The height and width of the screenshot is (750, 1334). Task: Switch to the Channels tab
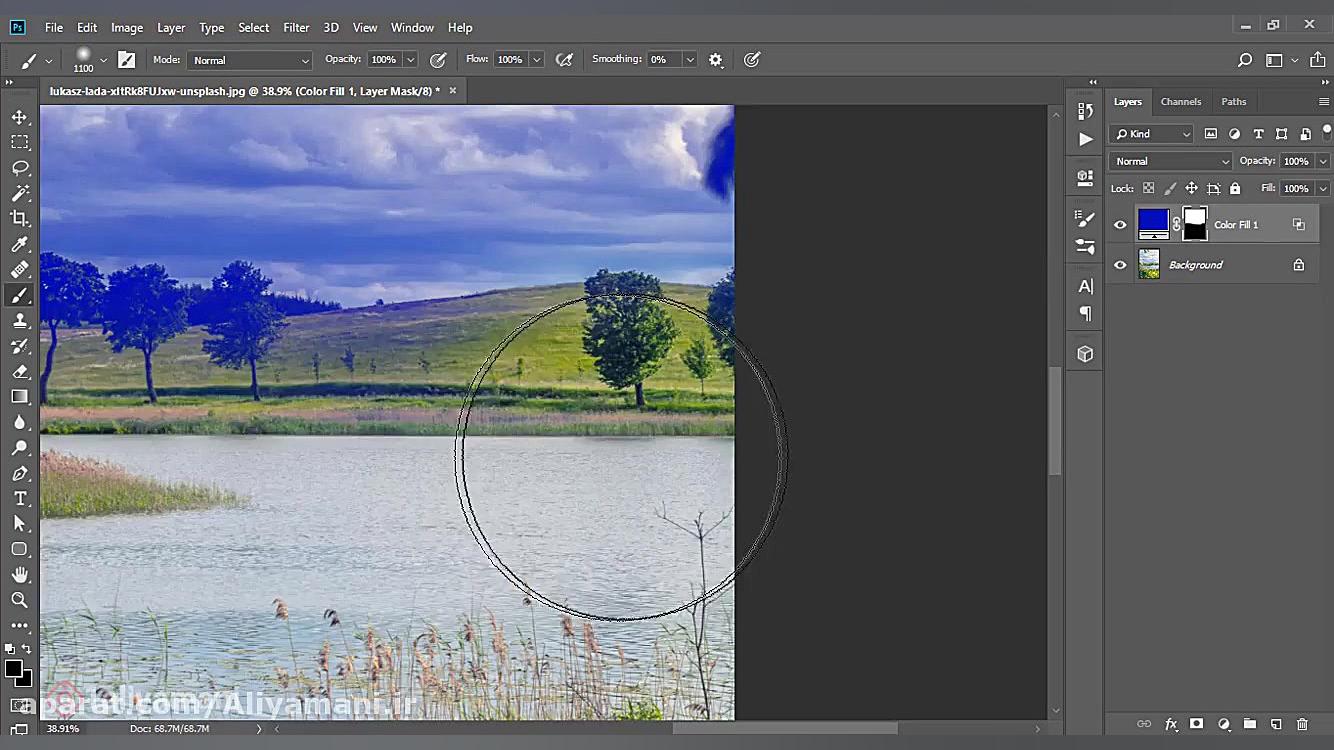tap(1180, 102)
